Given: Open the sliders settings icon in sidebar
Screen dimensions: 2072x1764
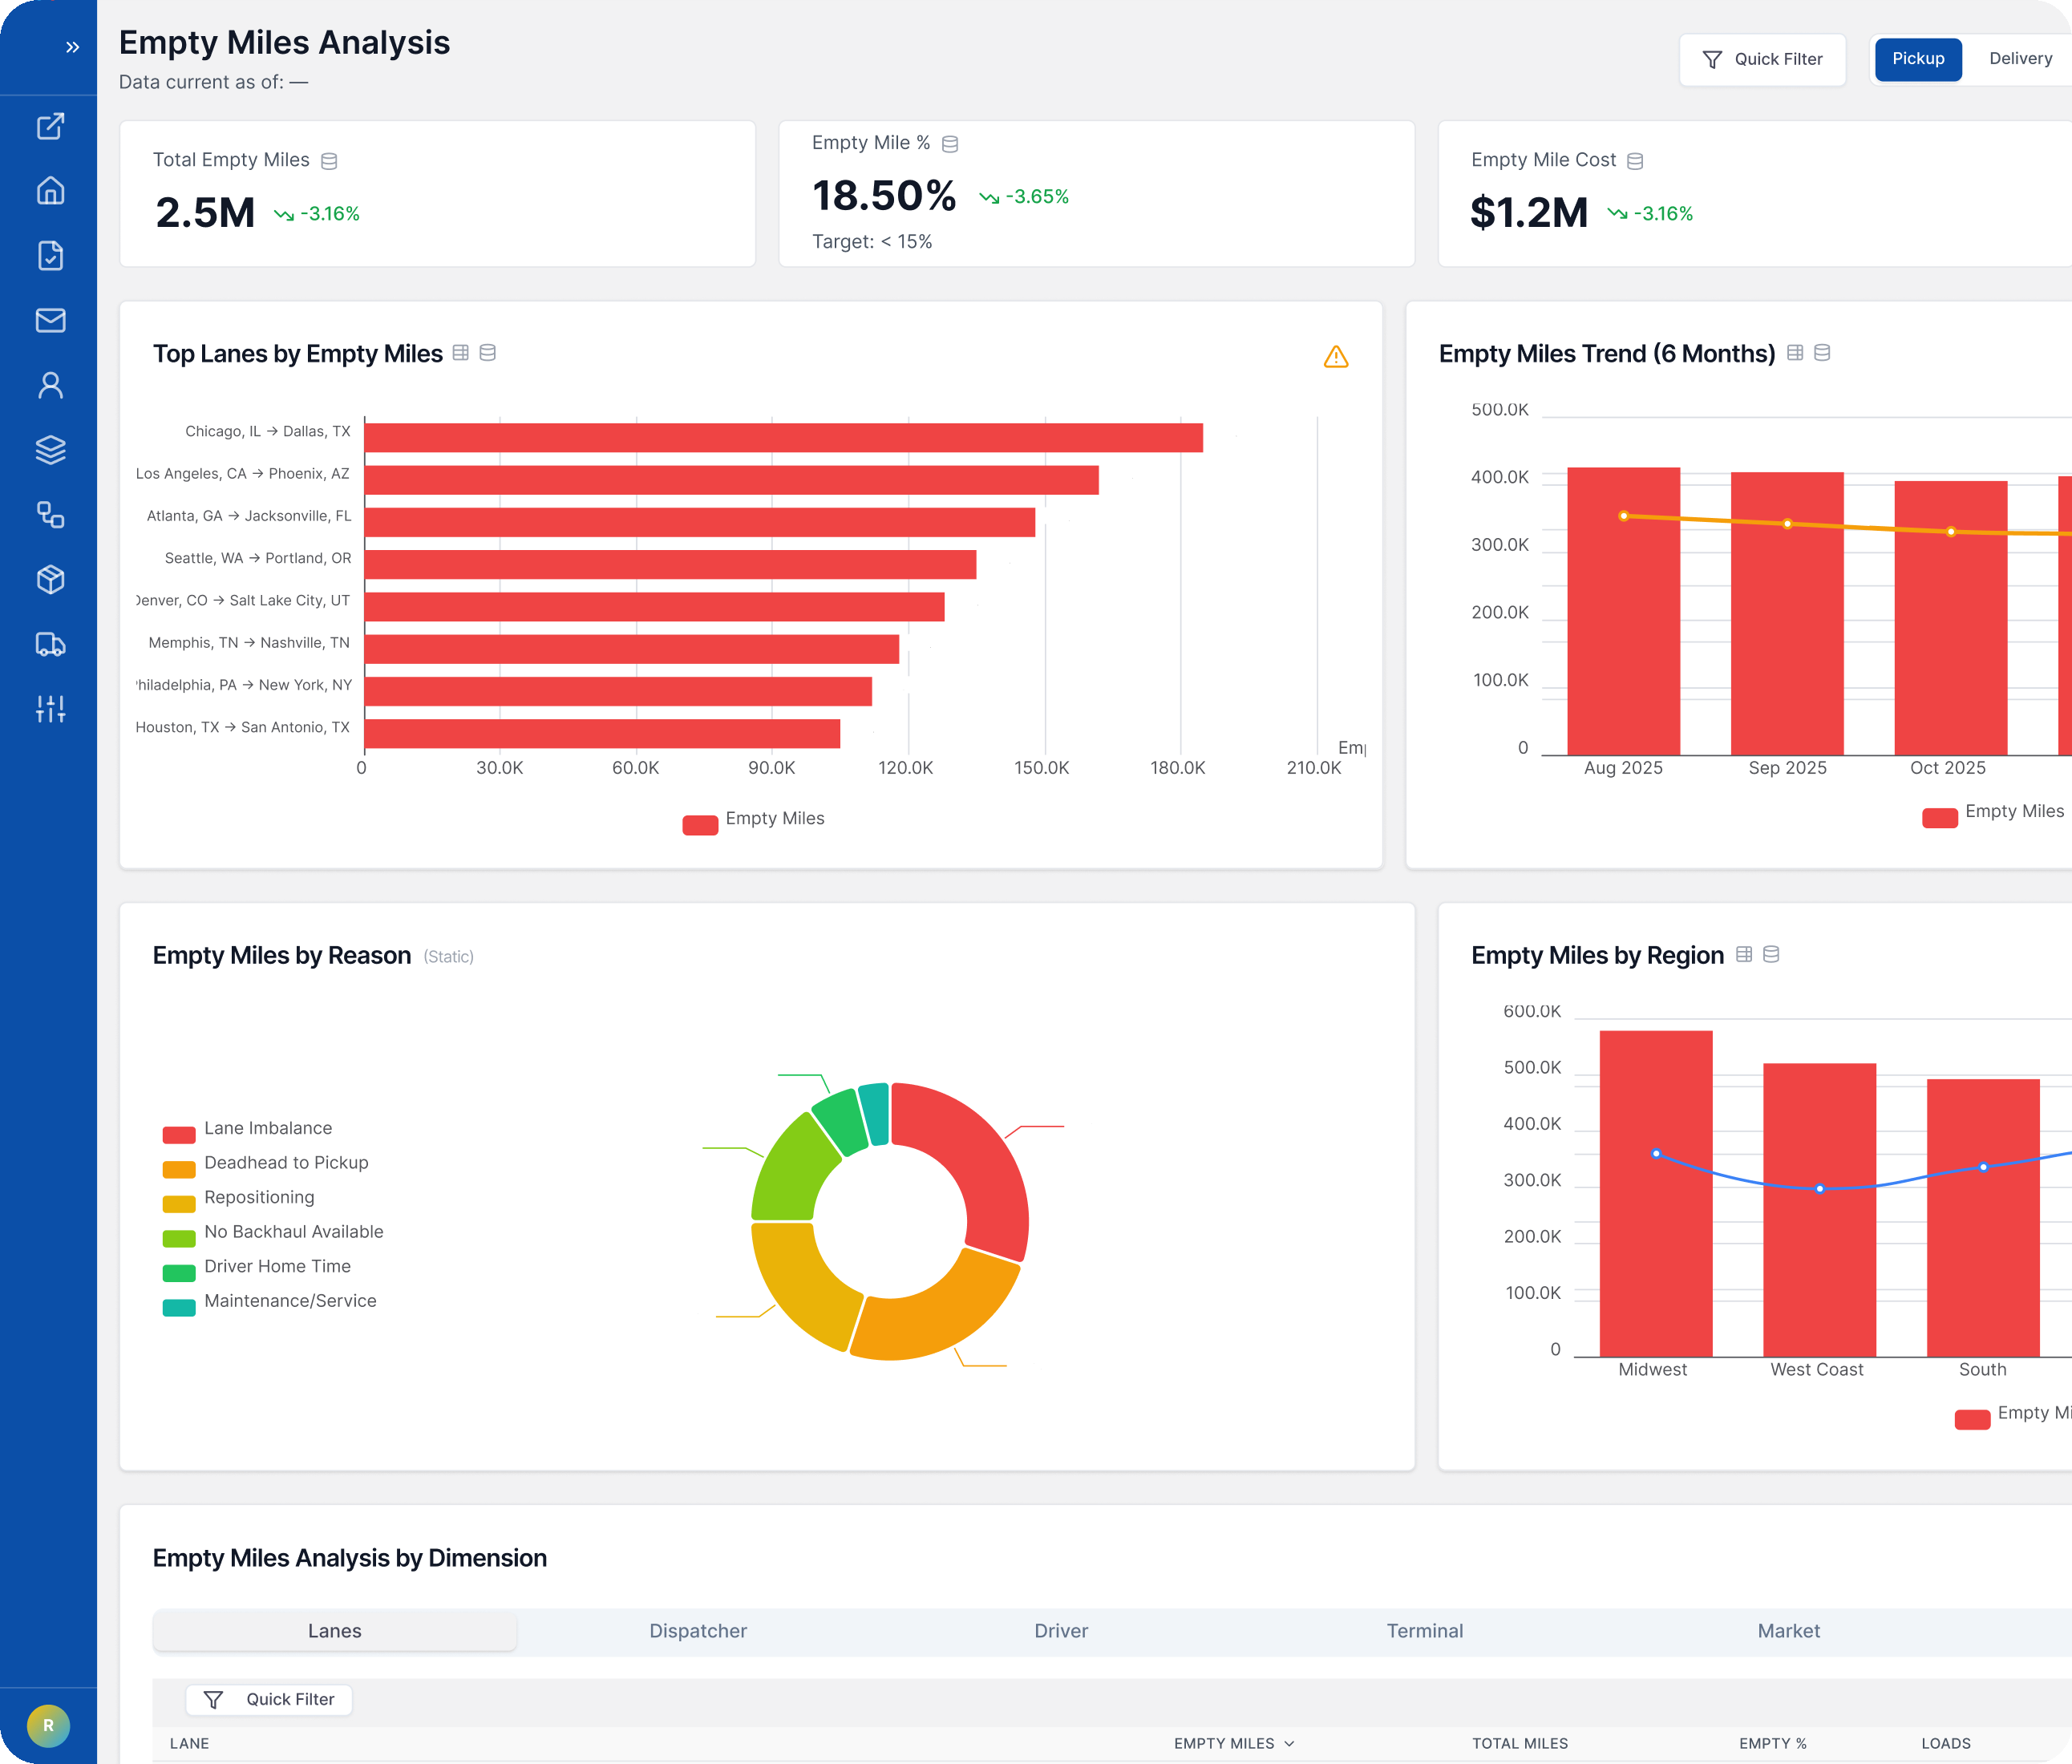Looking at the screenshot, I should click(x=50, y=709).
